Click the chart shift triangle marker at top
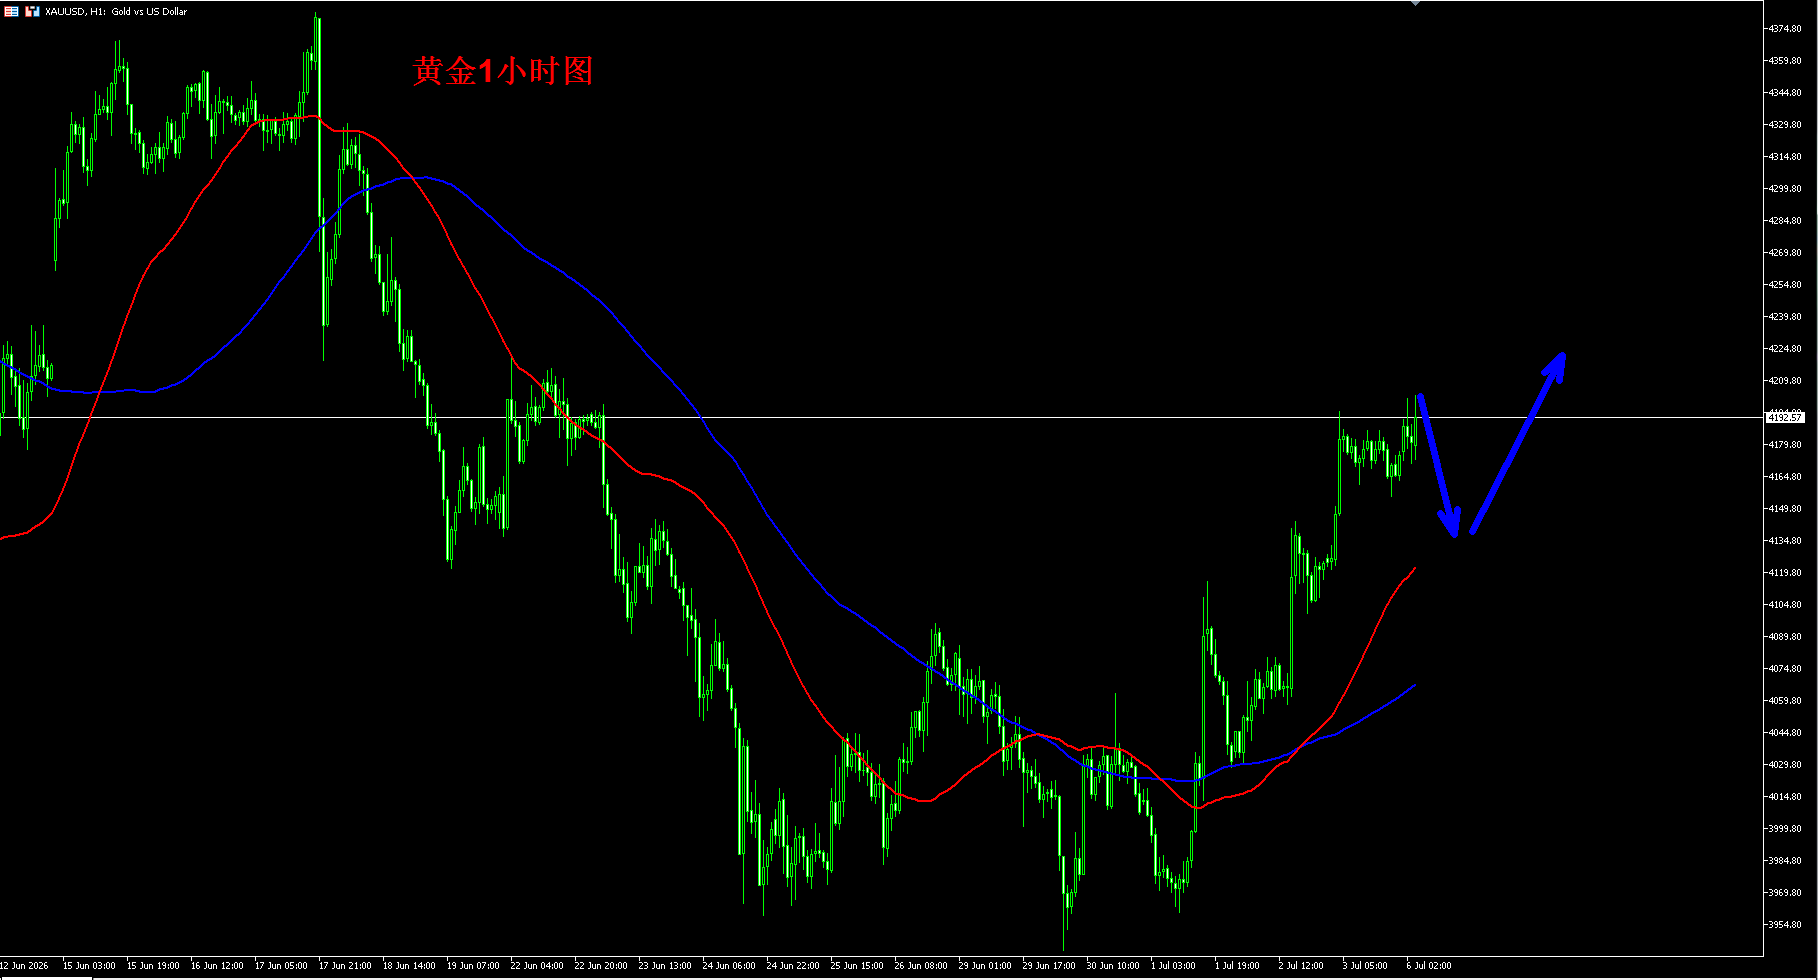This screenshot has width=1818, height=980. (1415, 4)
